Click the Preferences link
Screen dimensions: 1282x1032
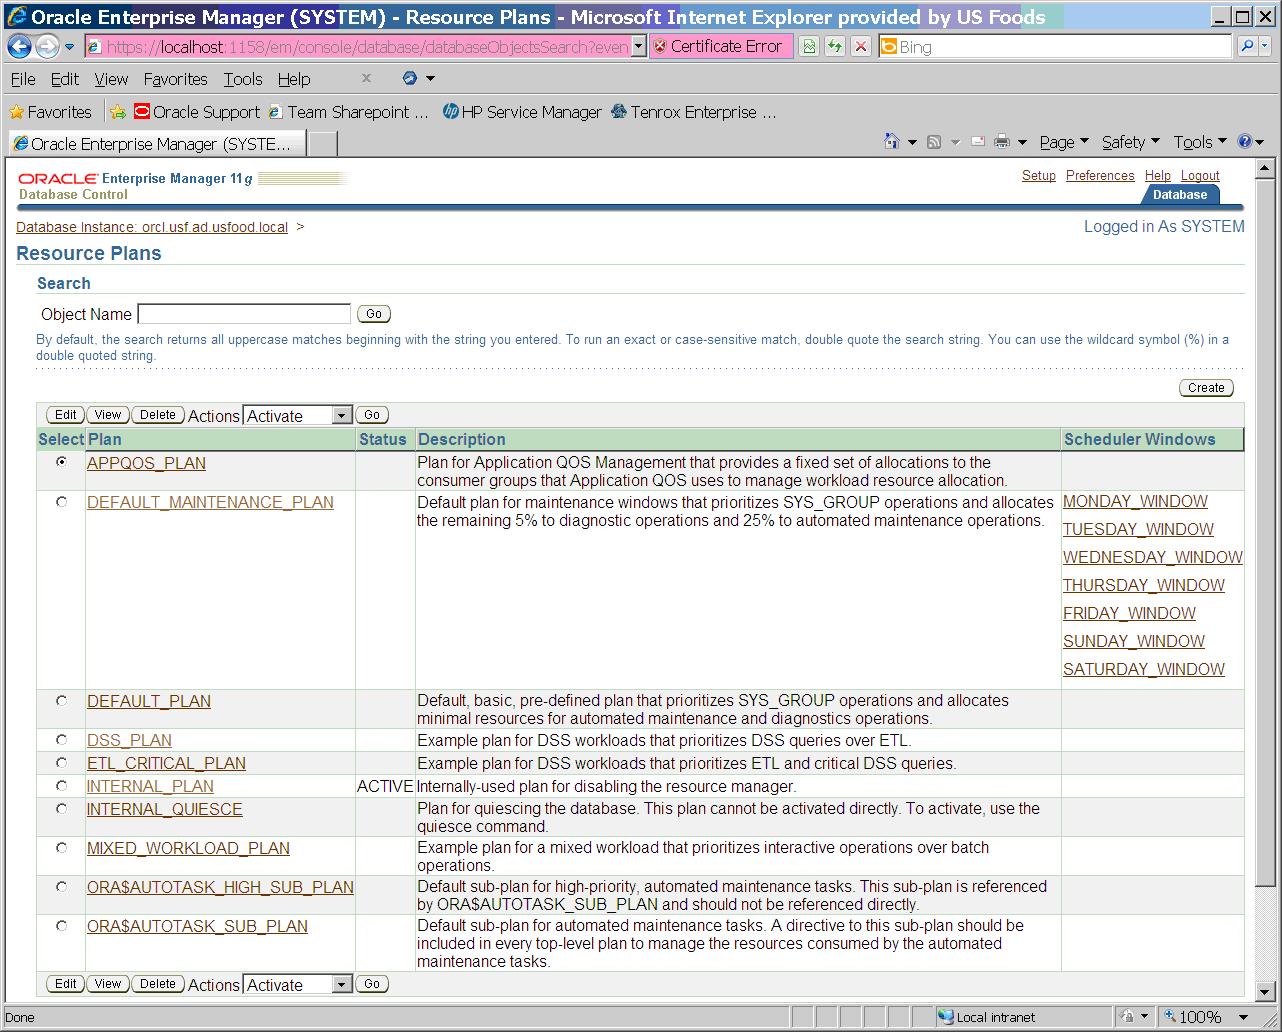click(1100, 175)
